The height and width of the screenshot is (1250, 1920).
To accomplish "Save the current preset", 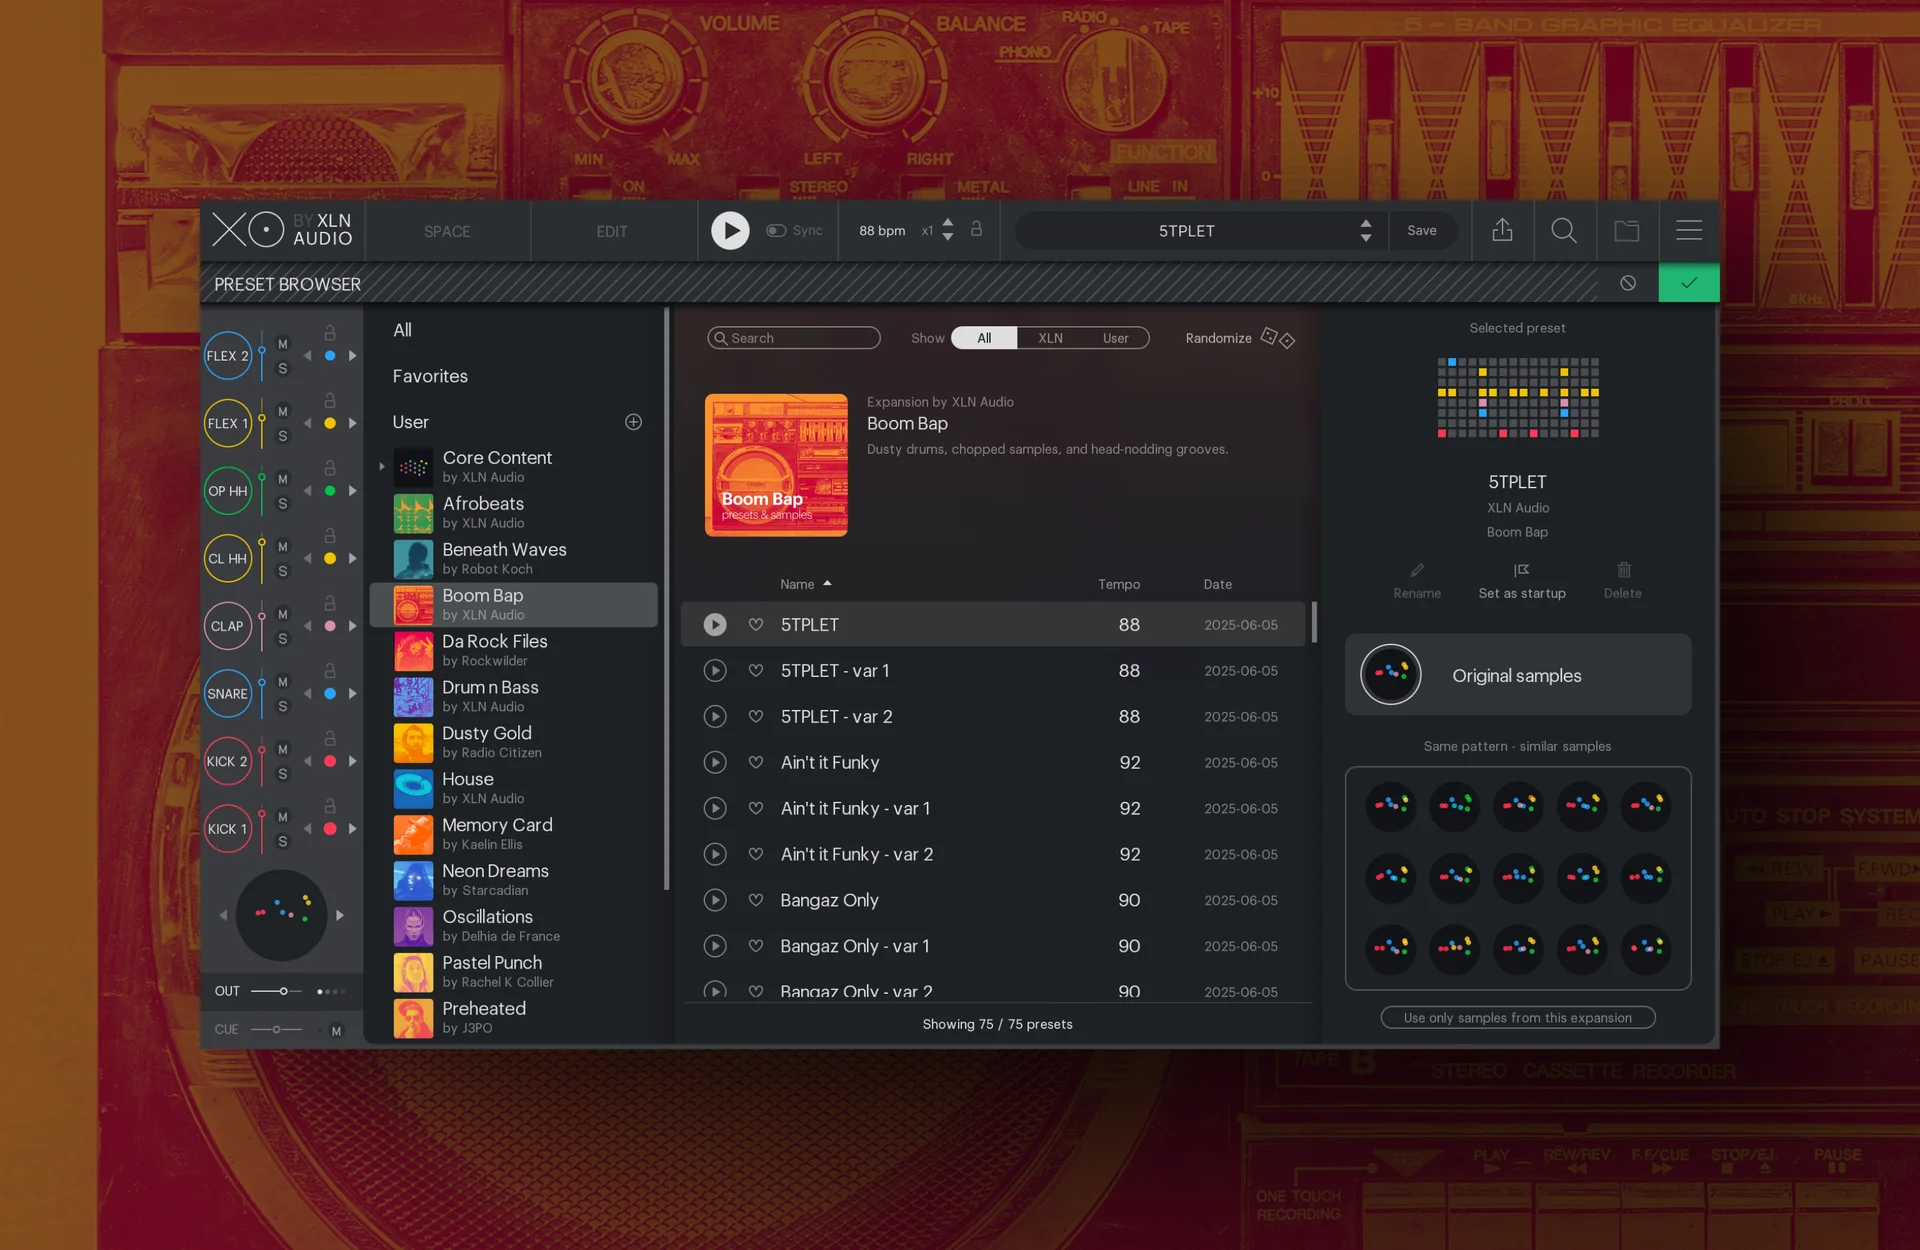I will pos(1422,231).
